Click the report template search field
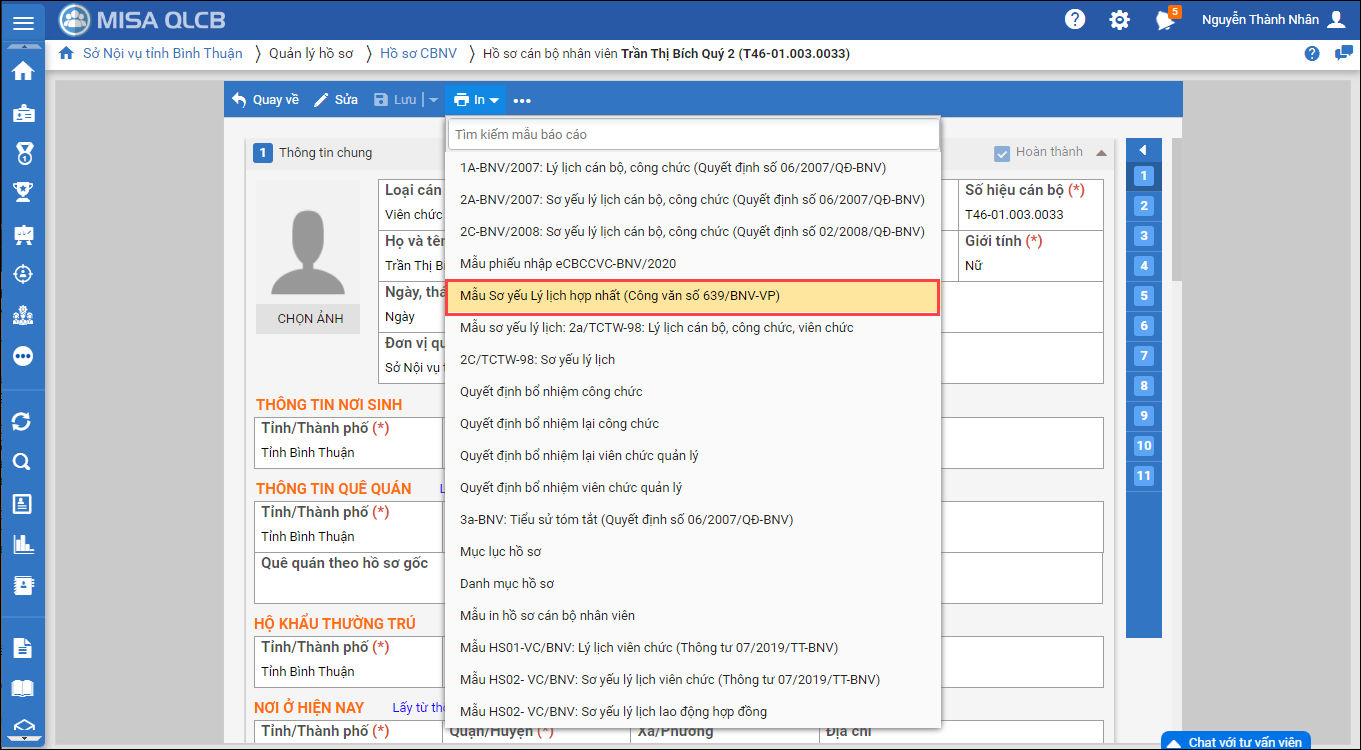1361x750 pixels. (x=693, y=134)
